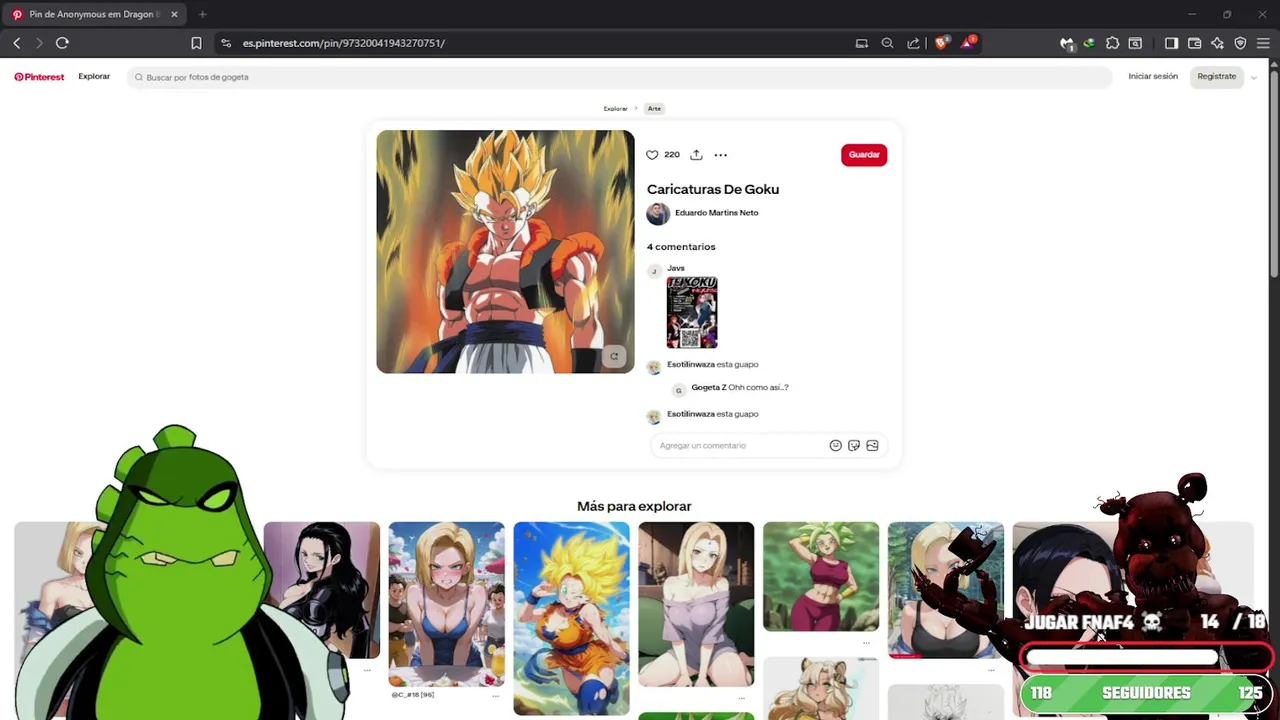The height and width of the screenshot is (720, 1280).
Task: Reload the page with refresh icon
Action: 62,43
